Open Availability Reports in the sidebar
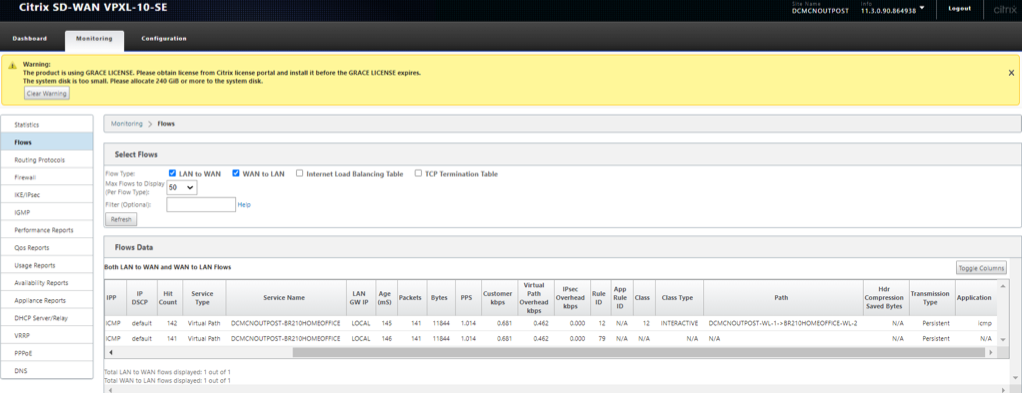This screenshot has height=393, width=1022. coord(47,282)
